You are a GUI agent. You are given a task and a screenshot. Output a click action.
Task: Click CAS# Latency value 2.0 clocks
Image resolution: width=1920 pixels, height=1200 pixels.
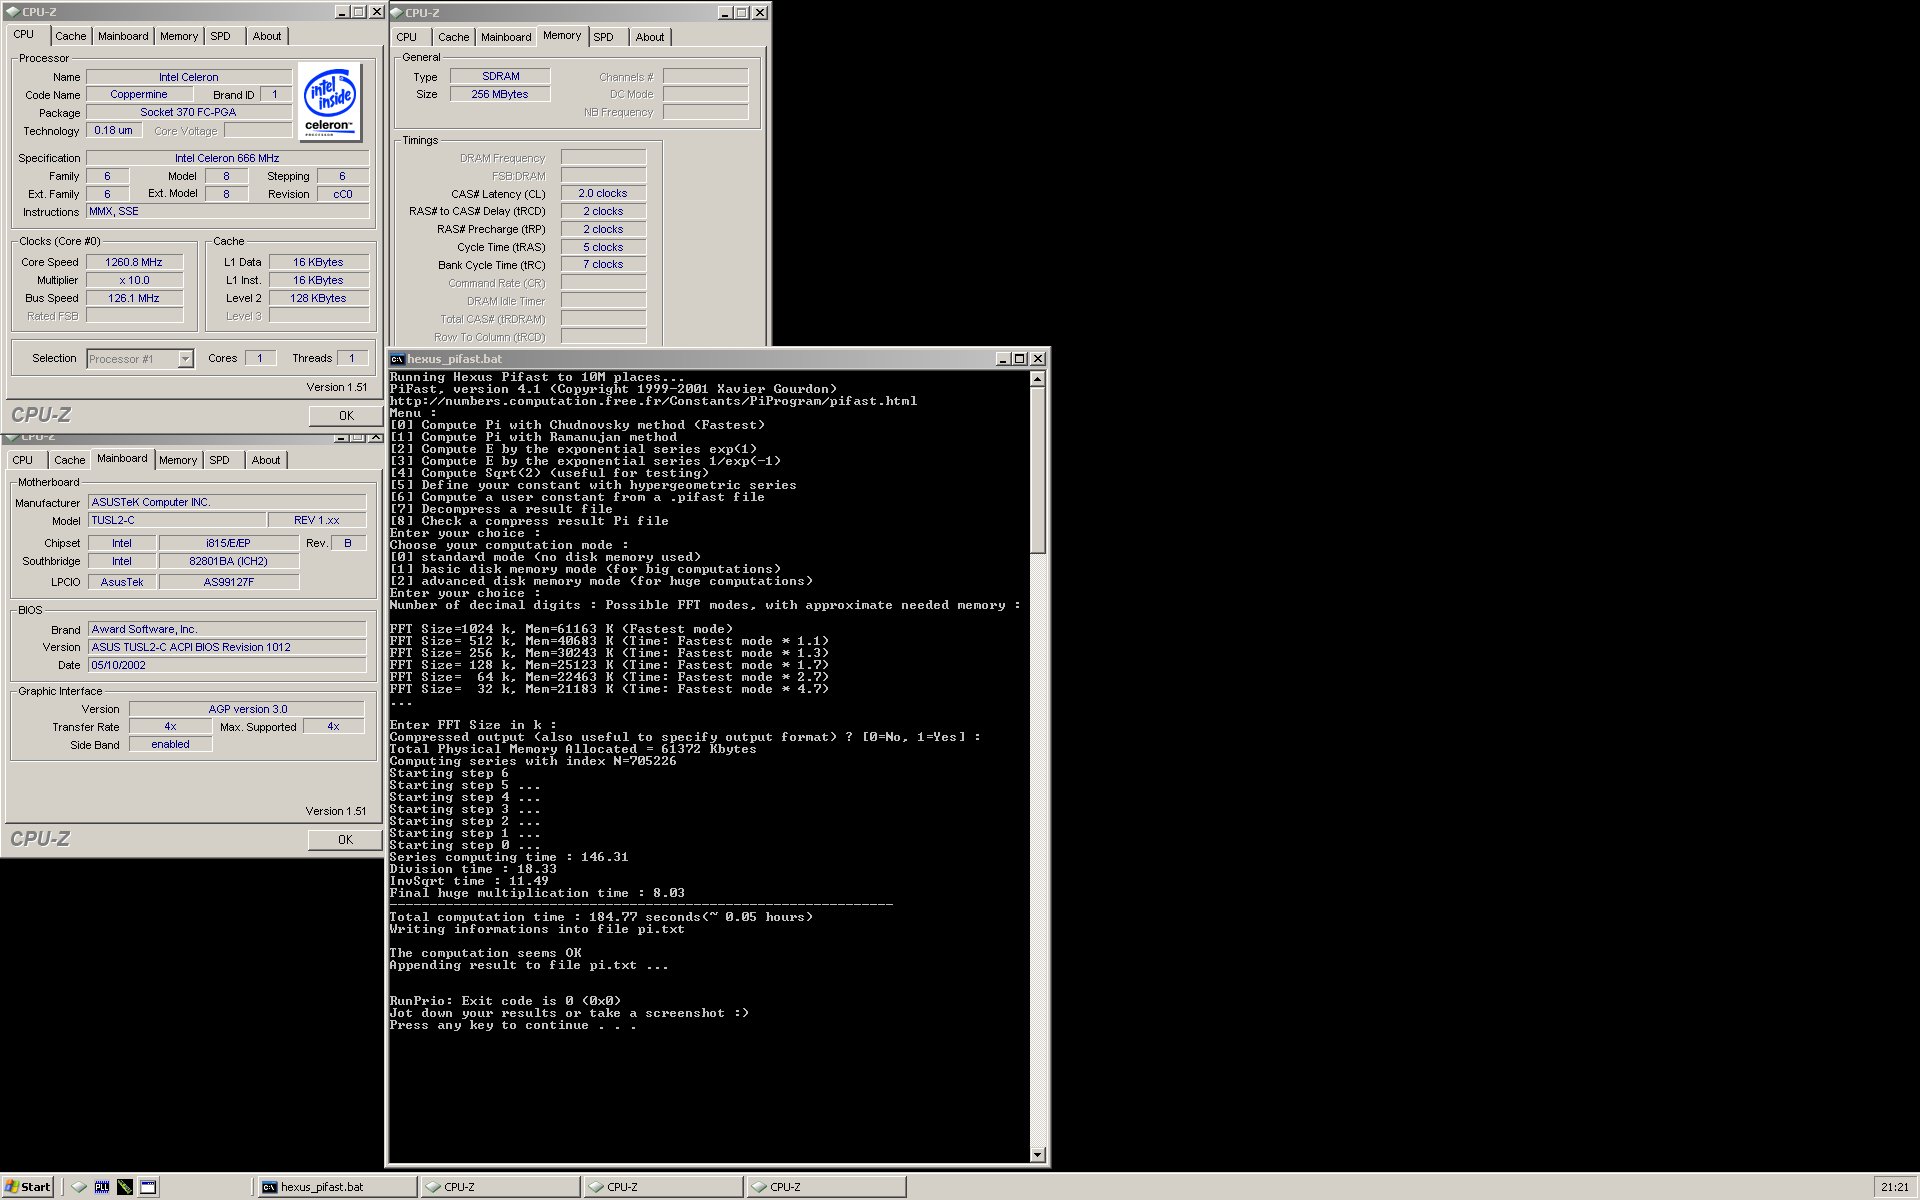pyautogui.click(x=603, y=193)
